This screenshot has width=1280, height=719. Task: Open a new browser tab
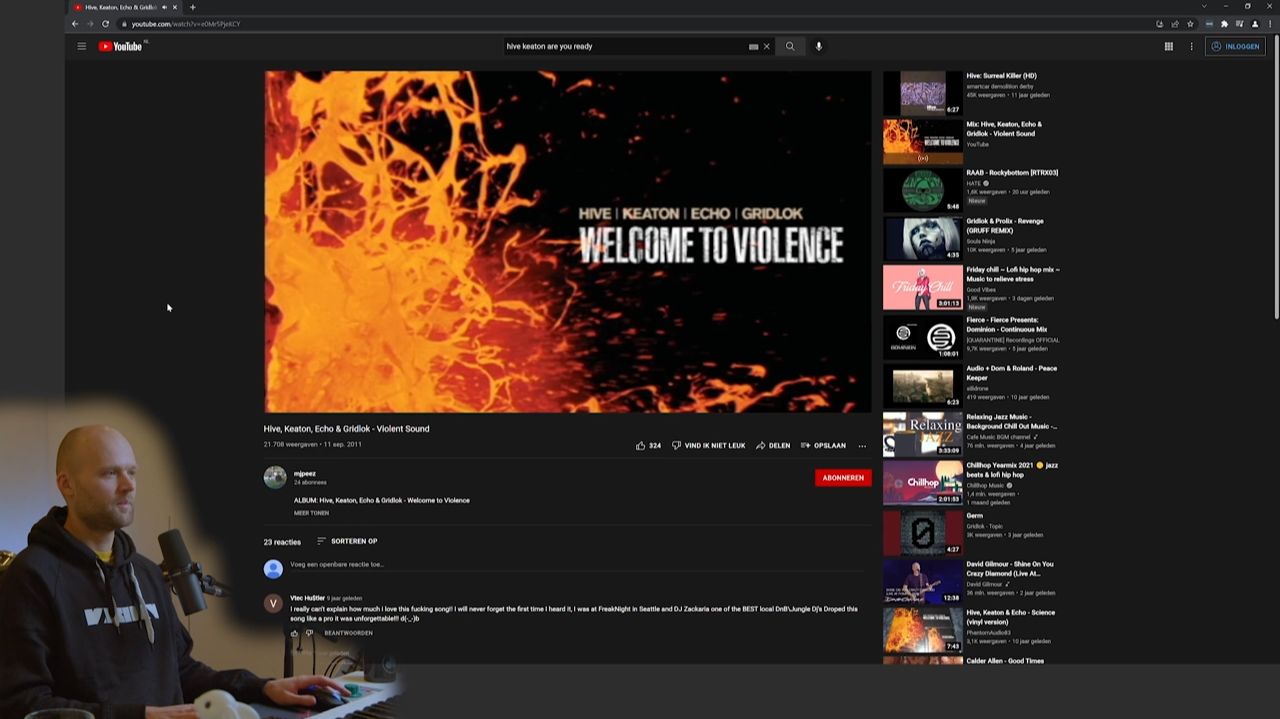click(193, 7)
